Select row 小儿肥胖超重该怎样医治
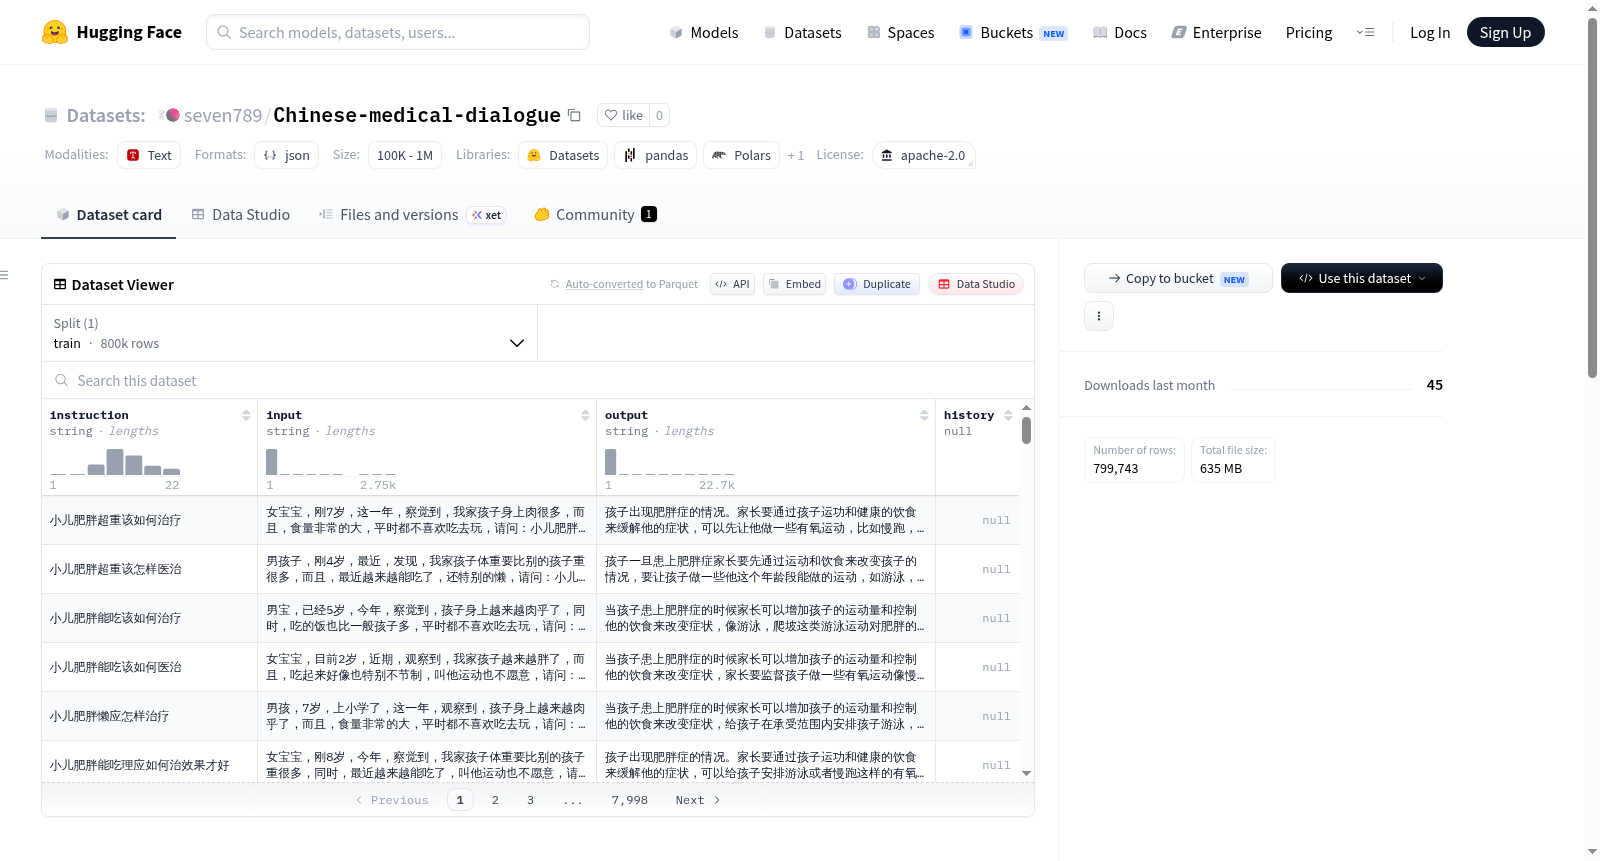The width and height of the screenshot is (1600, 861). point(530,569)
